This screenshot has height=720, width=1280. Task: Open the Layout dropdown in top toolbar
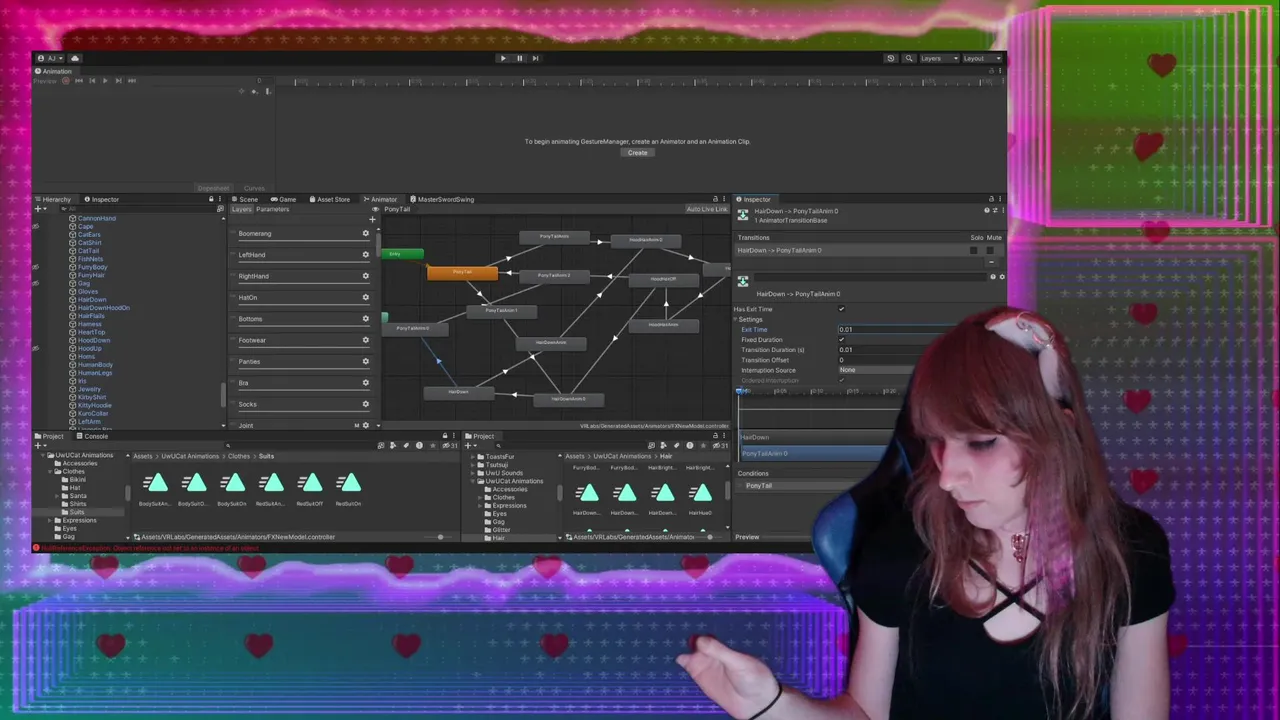click(982, 58)
